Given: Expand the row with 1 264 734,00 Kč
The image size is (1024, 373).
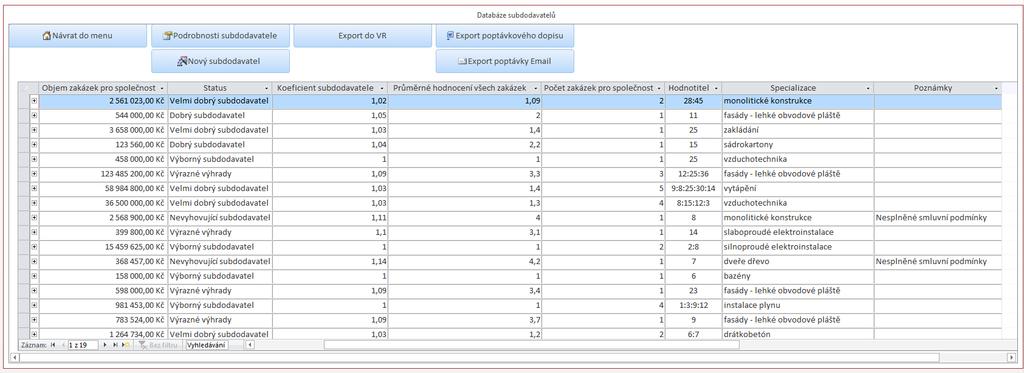Looking at the screenshot, I should 34,334.
